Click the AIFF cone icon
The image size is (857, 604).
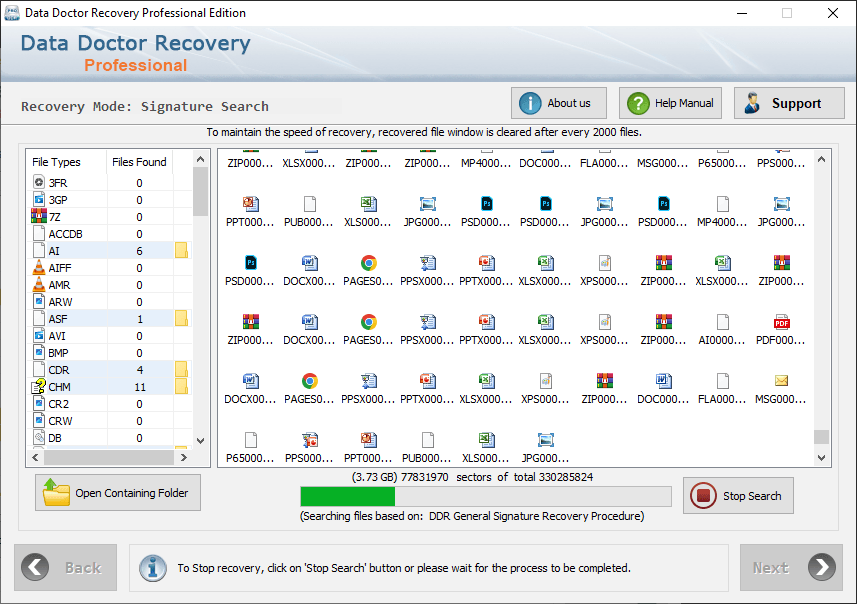coord(39,267)
